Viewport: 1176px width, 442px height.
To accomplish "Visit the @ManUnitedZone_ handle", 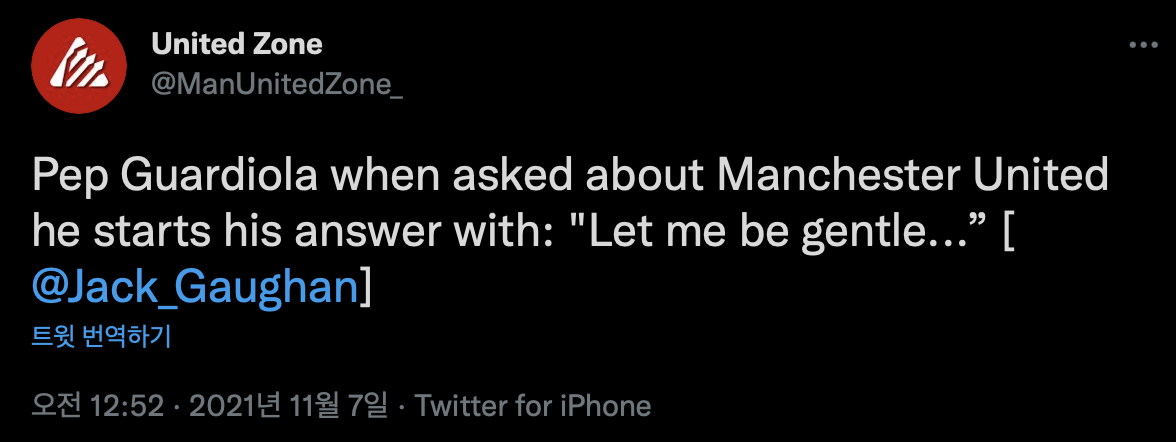I will [277, 85].
